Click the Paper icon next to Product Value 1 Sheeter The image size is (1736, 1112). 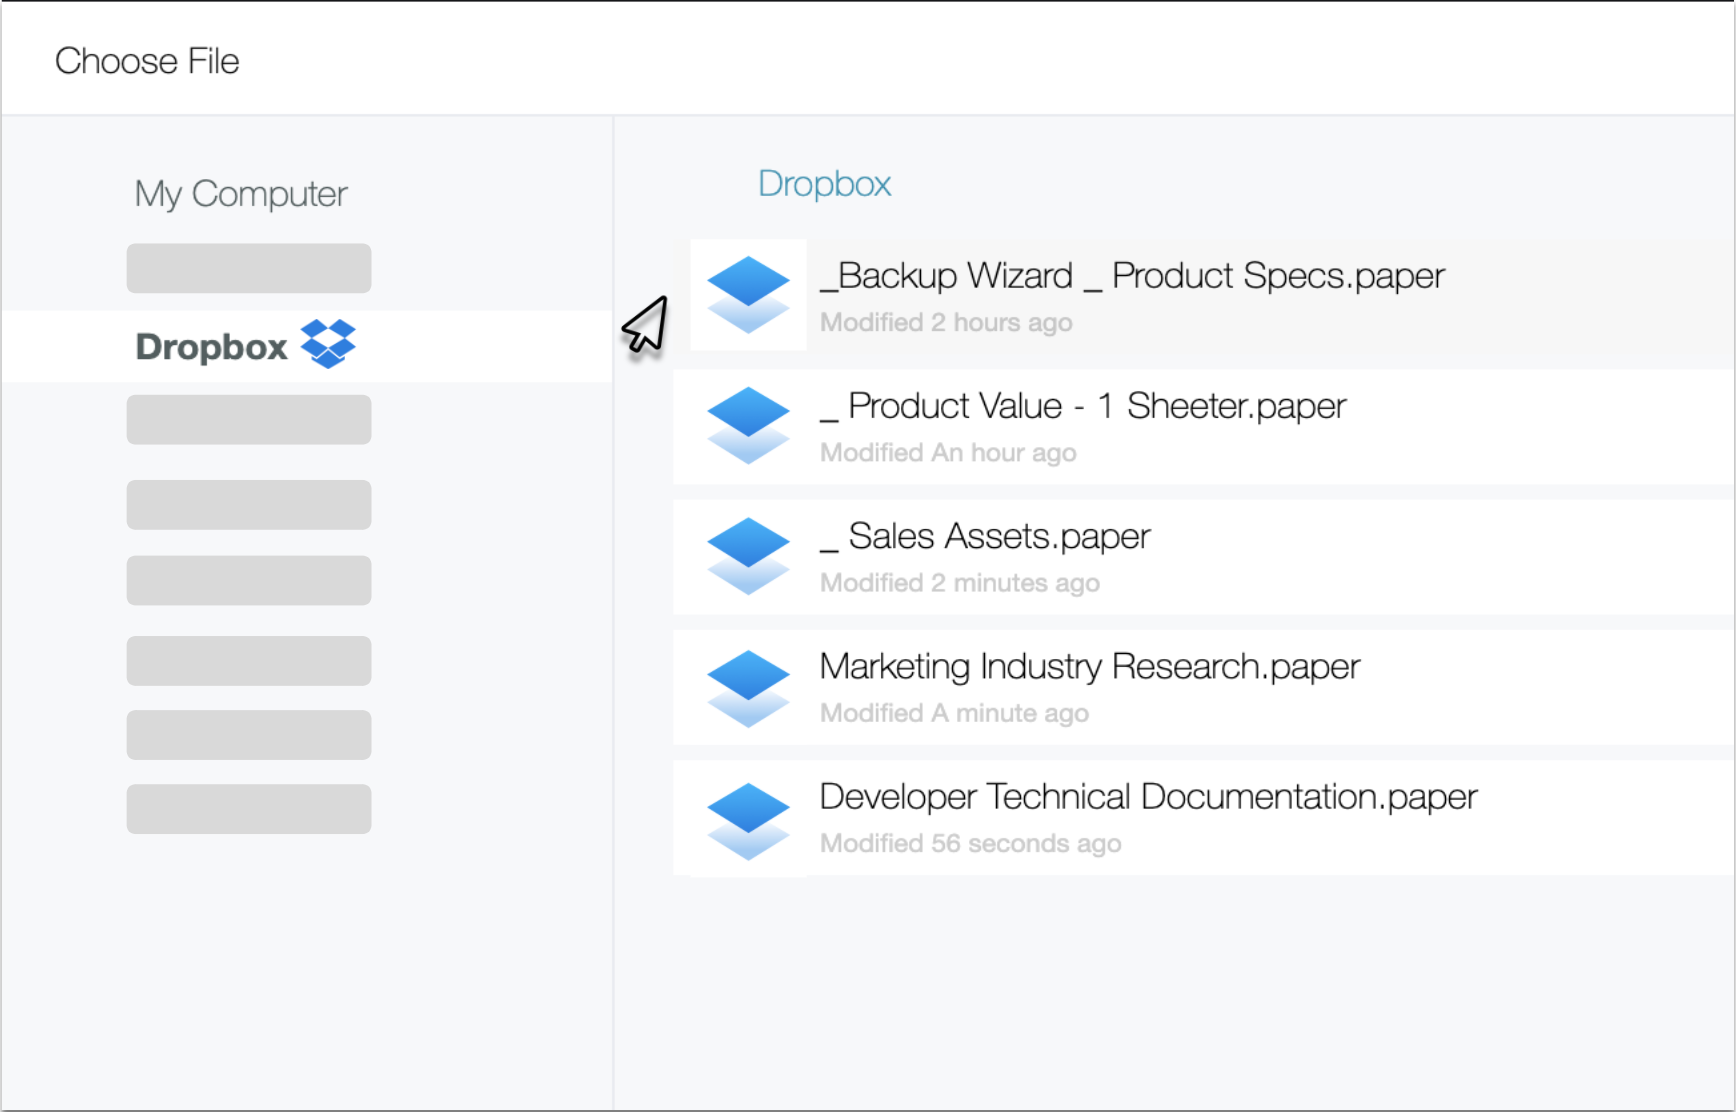[x=748, y=425]
